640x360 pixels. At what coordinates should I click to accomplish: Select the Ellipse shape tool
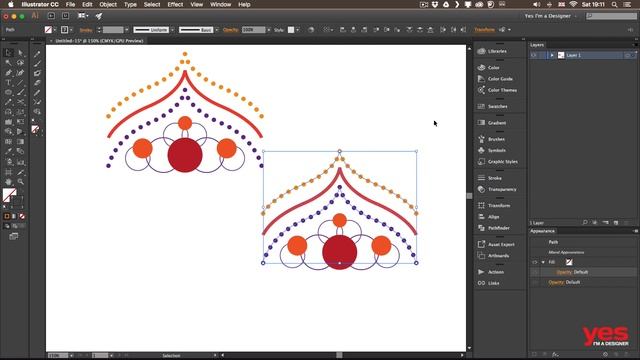click(8, 92)
